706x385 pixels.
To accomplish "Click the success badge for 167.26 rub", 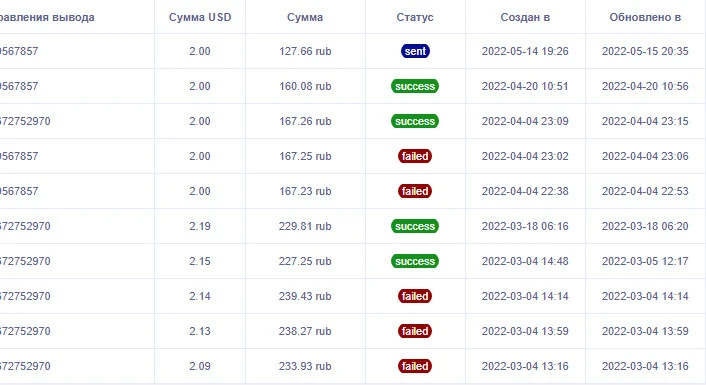I will (x=415, y=121).
